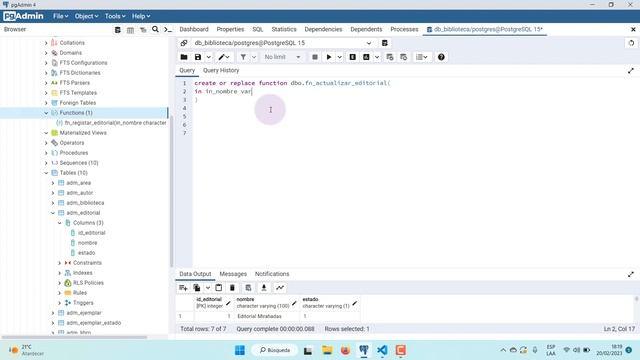The image size is (640, 360).
Task: Click the new query tool icon beside connection
Action: click(384, 43)
